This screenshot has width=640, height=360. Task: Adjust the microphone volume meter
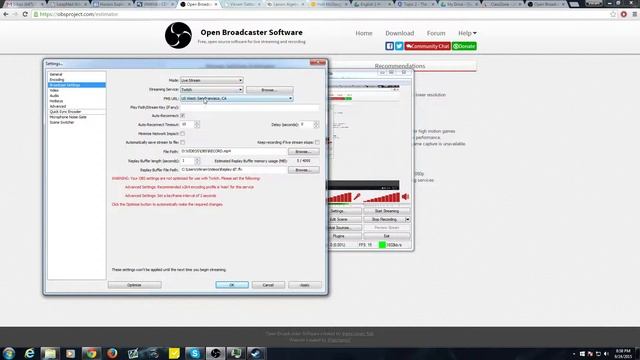click(x=340, y=198)
